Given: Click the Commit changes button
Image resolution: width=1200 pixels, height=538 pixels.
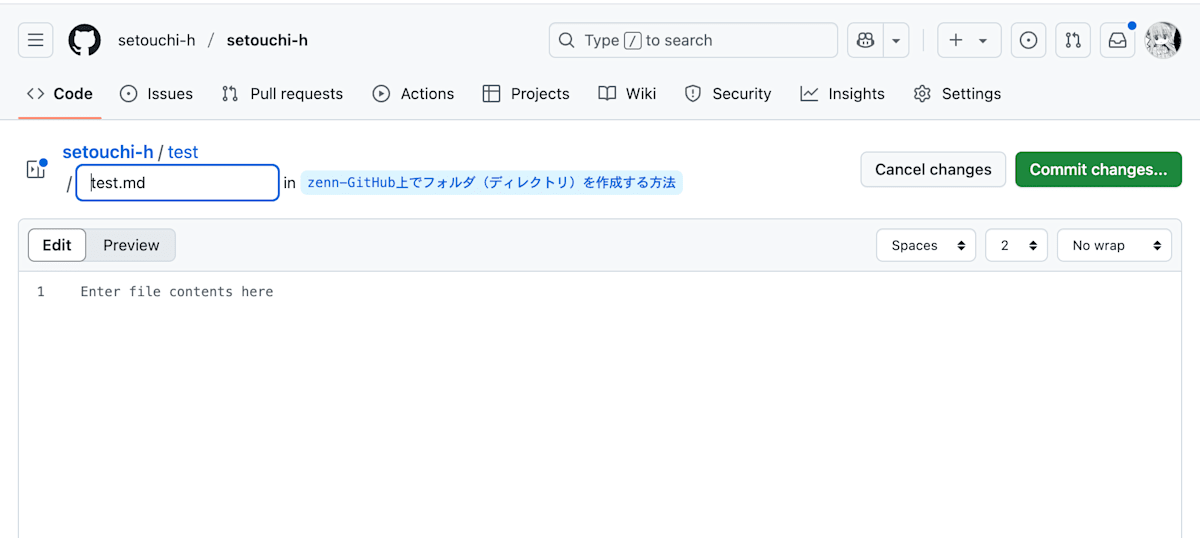Looking at the screenshot, I should [1098, 169].
